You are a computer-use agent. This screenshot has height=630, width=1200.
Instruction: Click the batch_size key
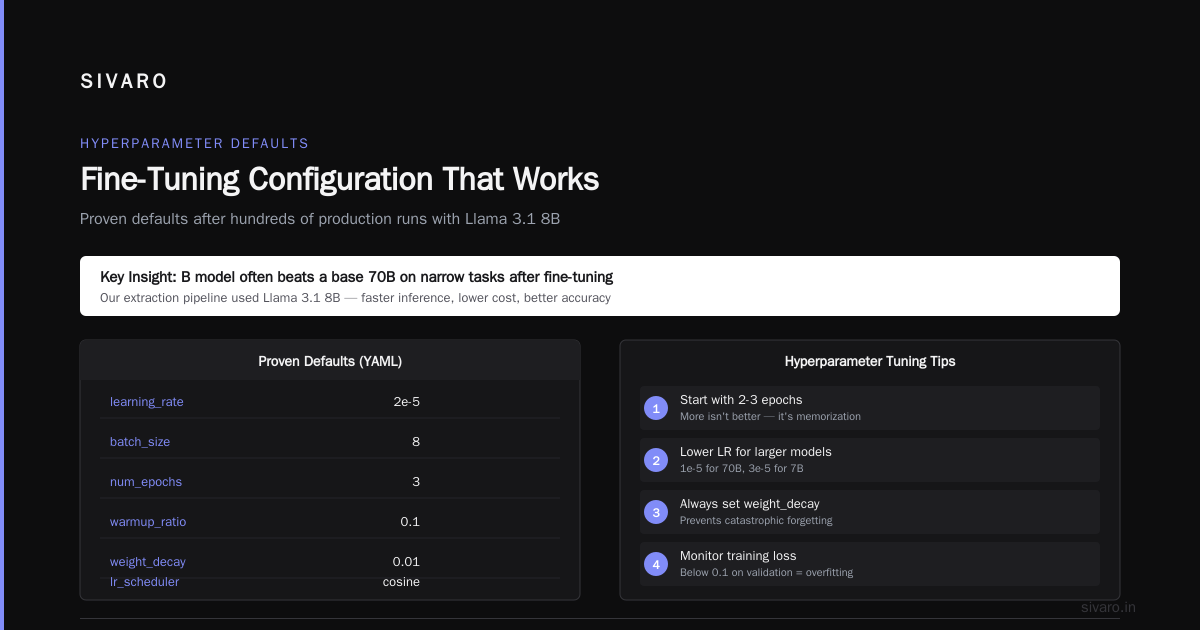coord(140,442)
